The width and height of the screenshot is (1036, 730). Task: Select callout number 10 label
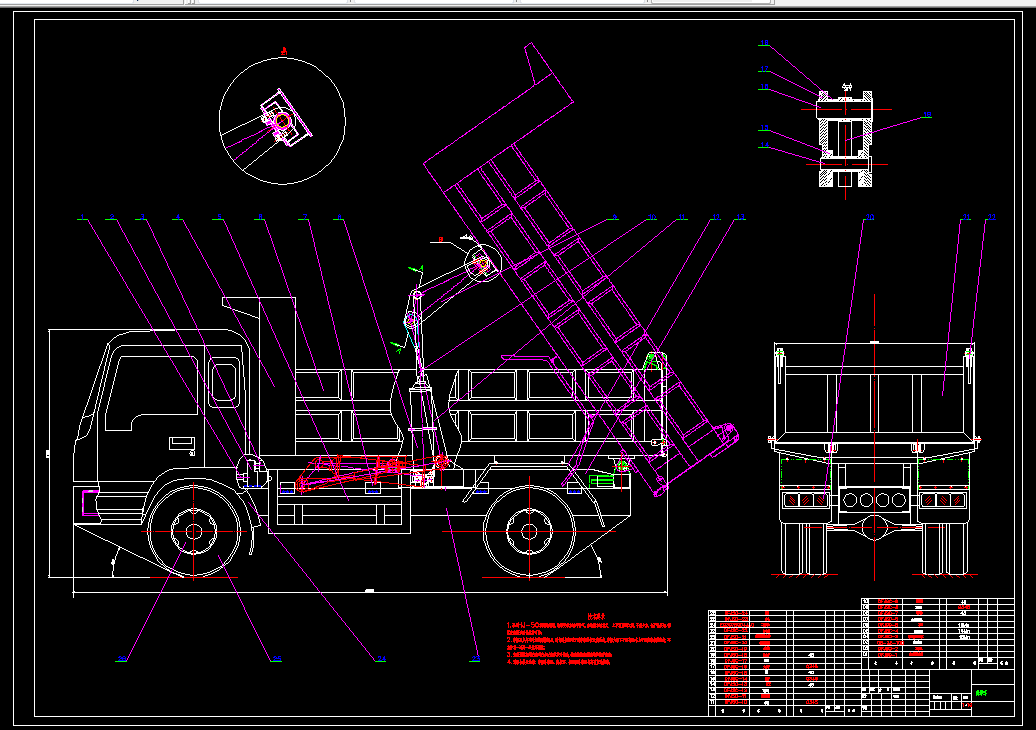pos(652,216)
